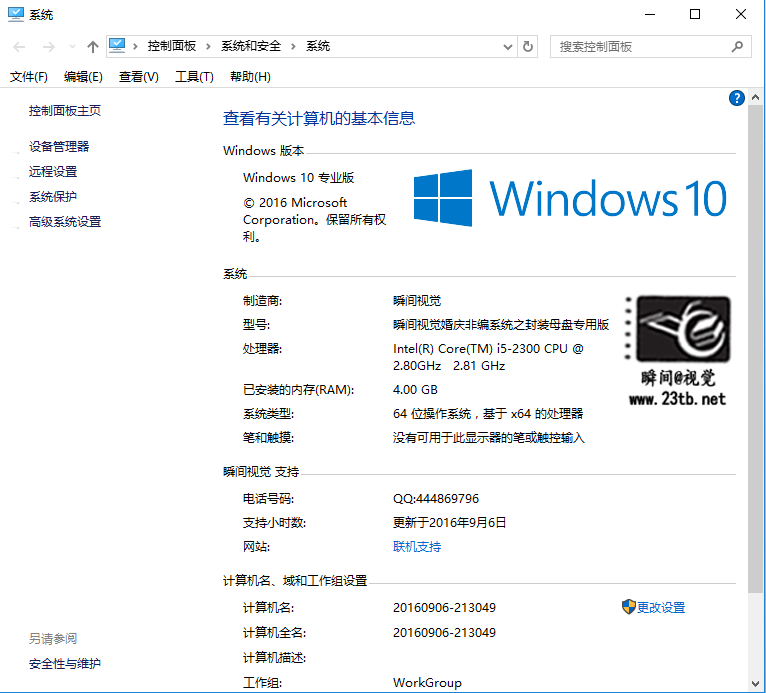Image resolution: width=766 pixels, height=693 pixels.
Task: Open the 工具(T) menu
Action: [194, 77]
